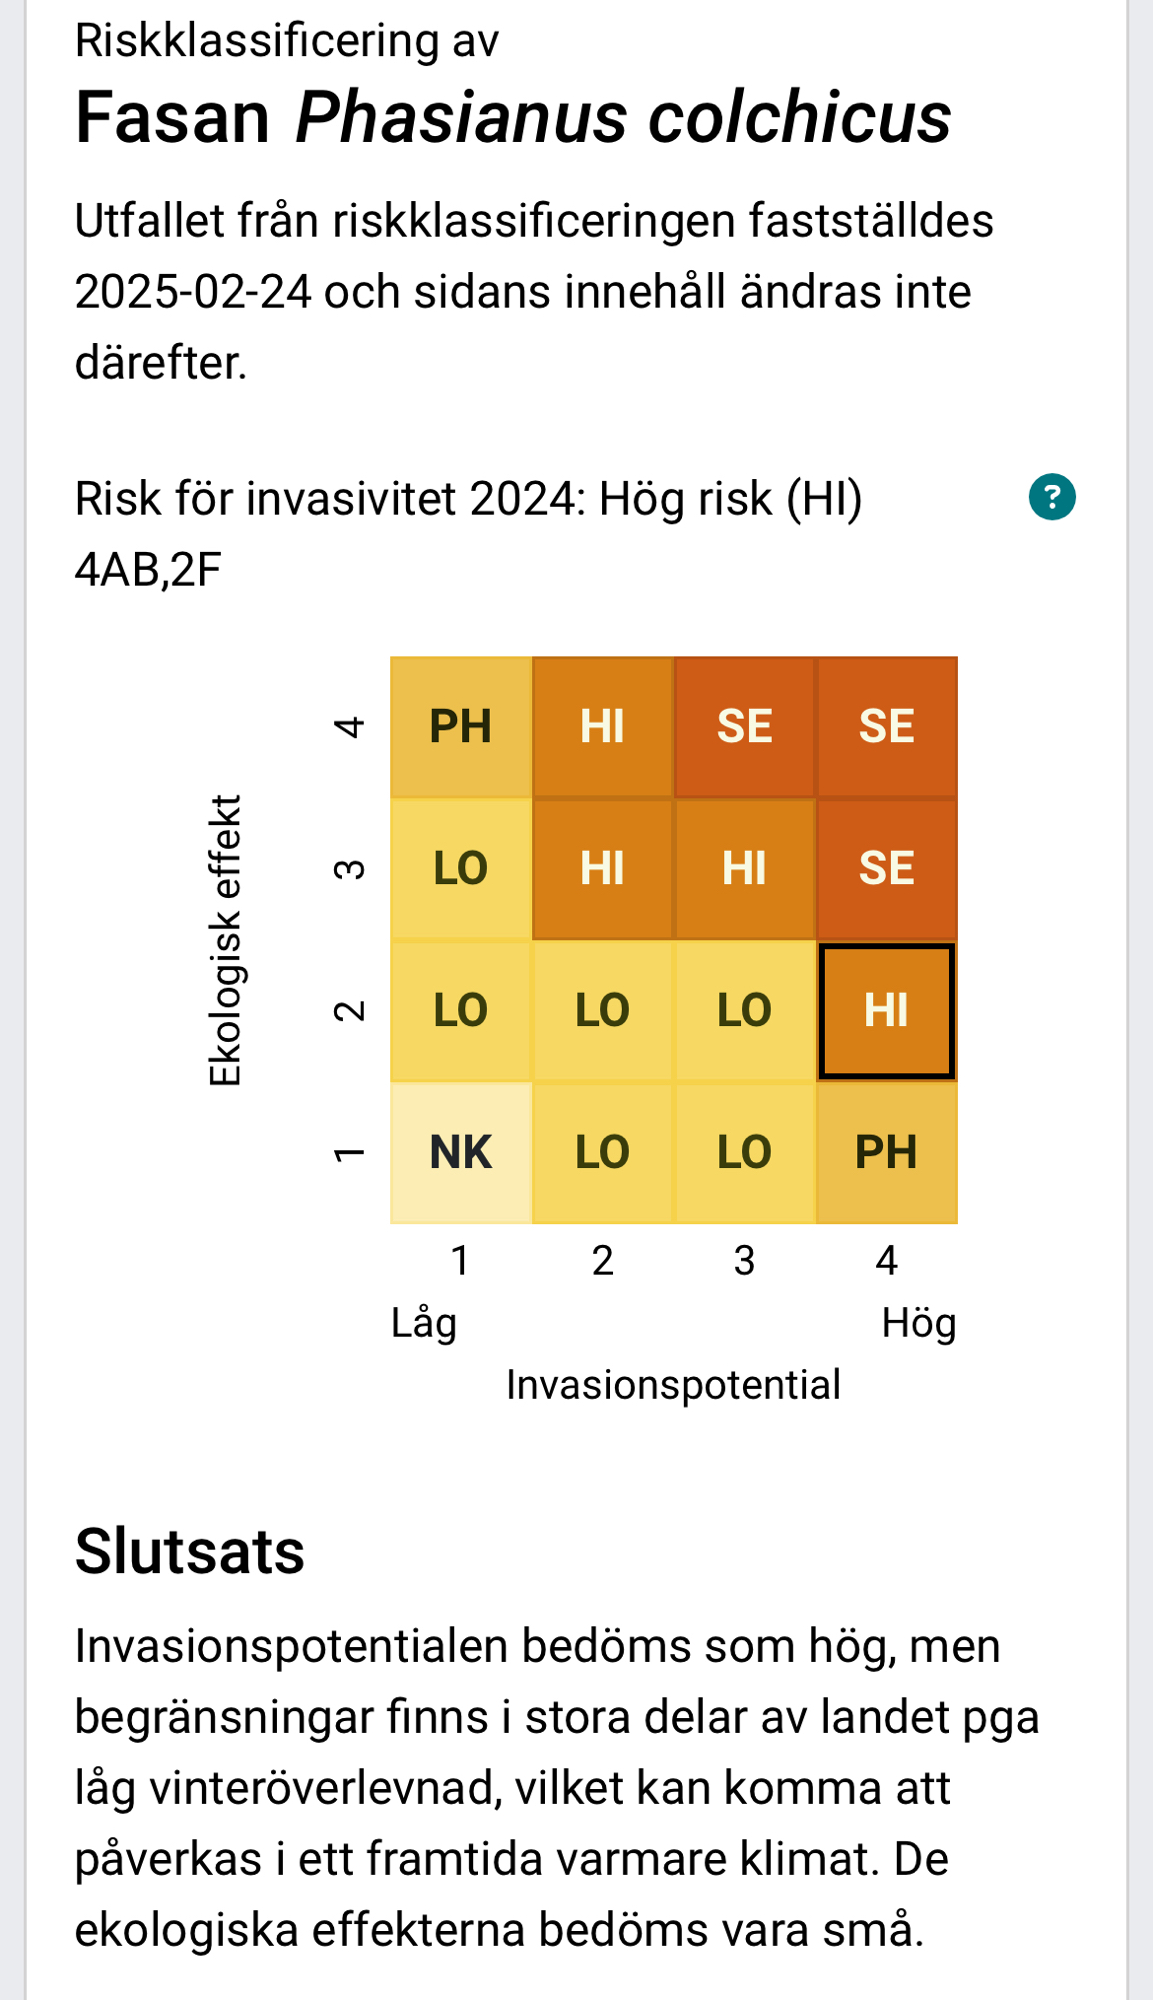Select the PH cell in ecological effect row 1
This screenshot has width=1153, height=2000.
(886, 1152)
